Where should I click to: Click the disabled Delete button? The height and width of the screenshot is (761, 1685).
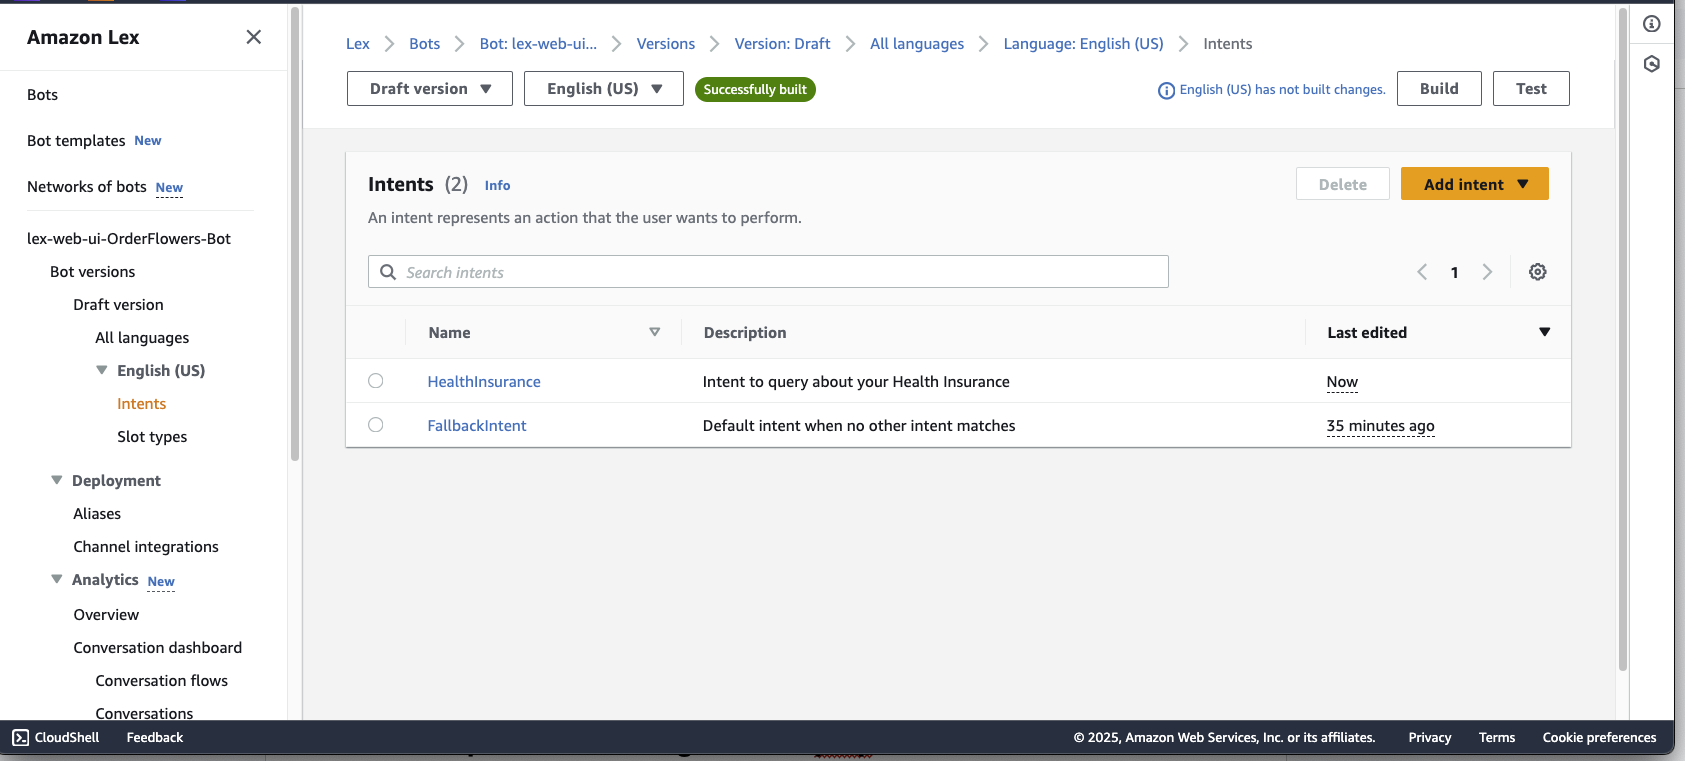coord(1343,184)
